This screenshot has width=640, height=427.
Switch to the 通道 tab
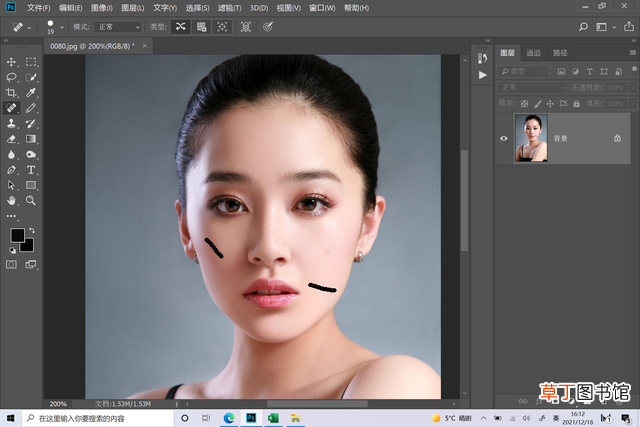(x=533, y=53)
